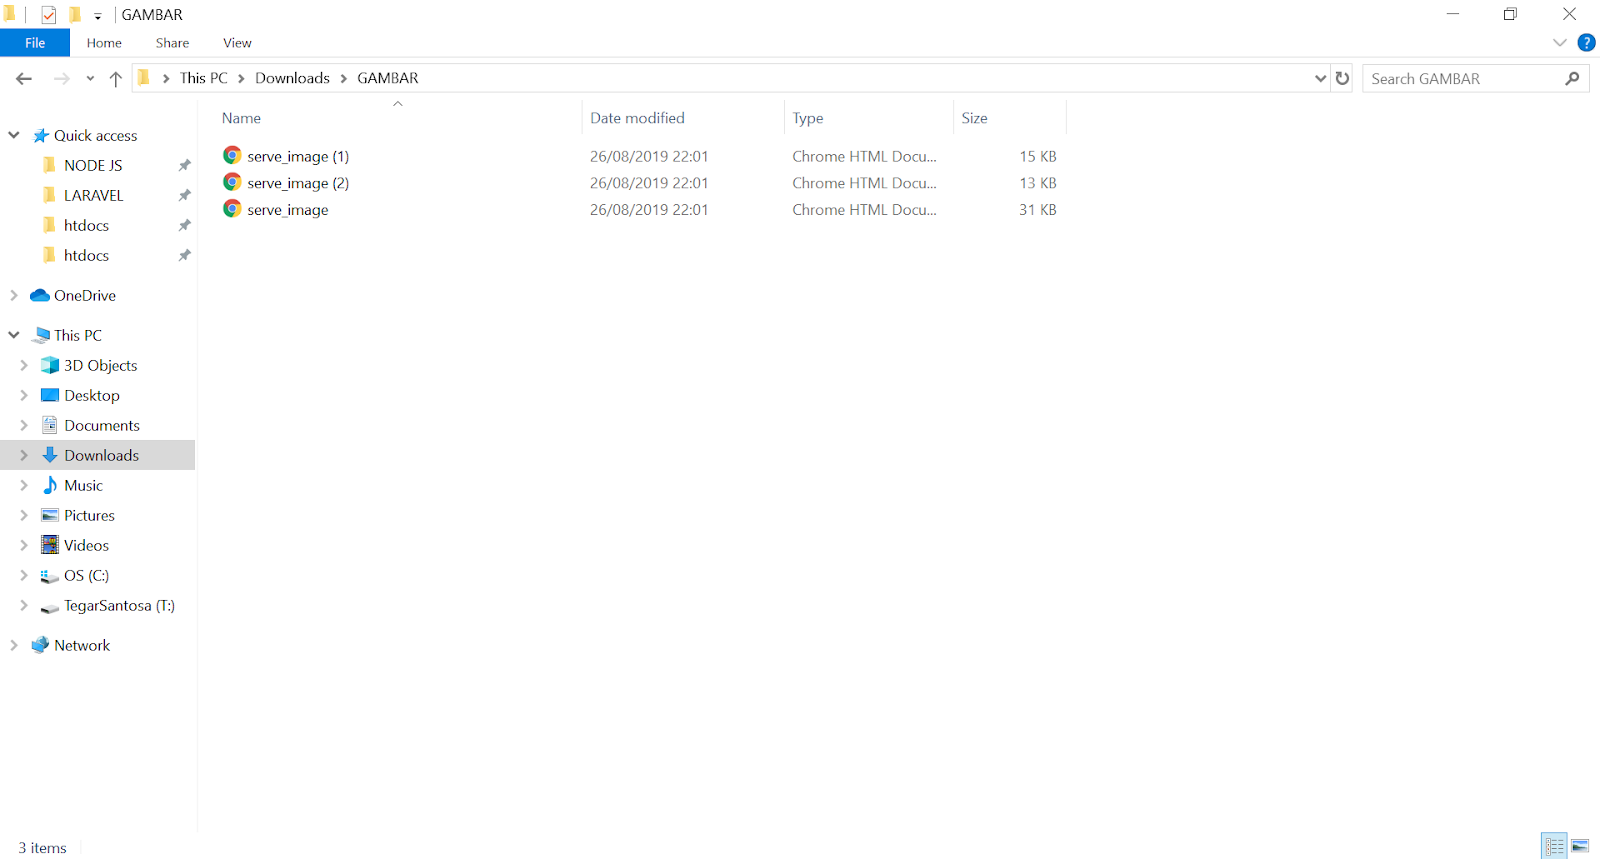The image size is (1600, 859).
Task: Expand the Network tree node
Action: (14, 645)
